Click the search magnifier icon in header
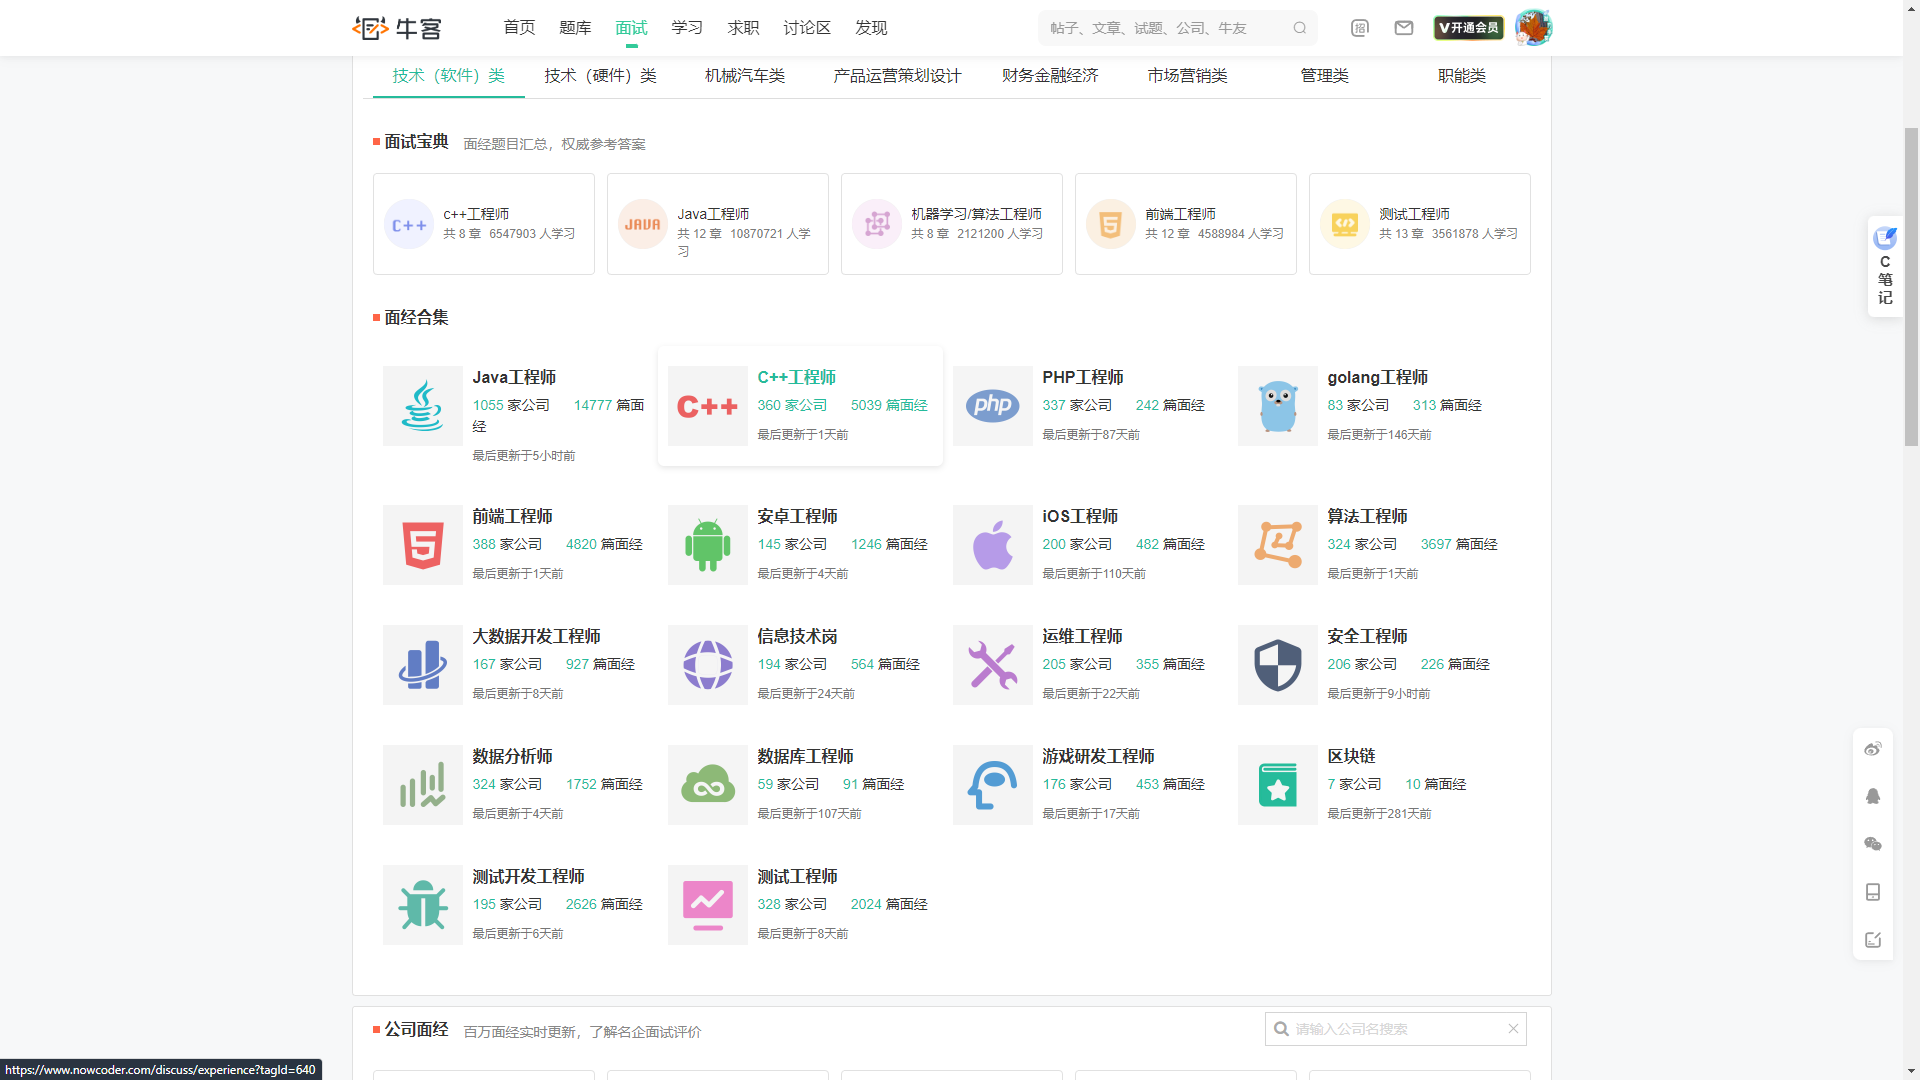 coord(1299,28)
